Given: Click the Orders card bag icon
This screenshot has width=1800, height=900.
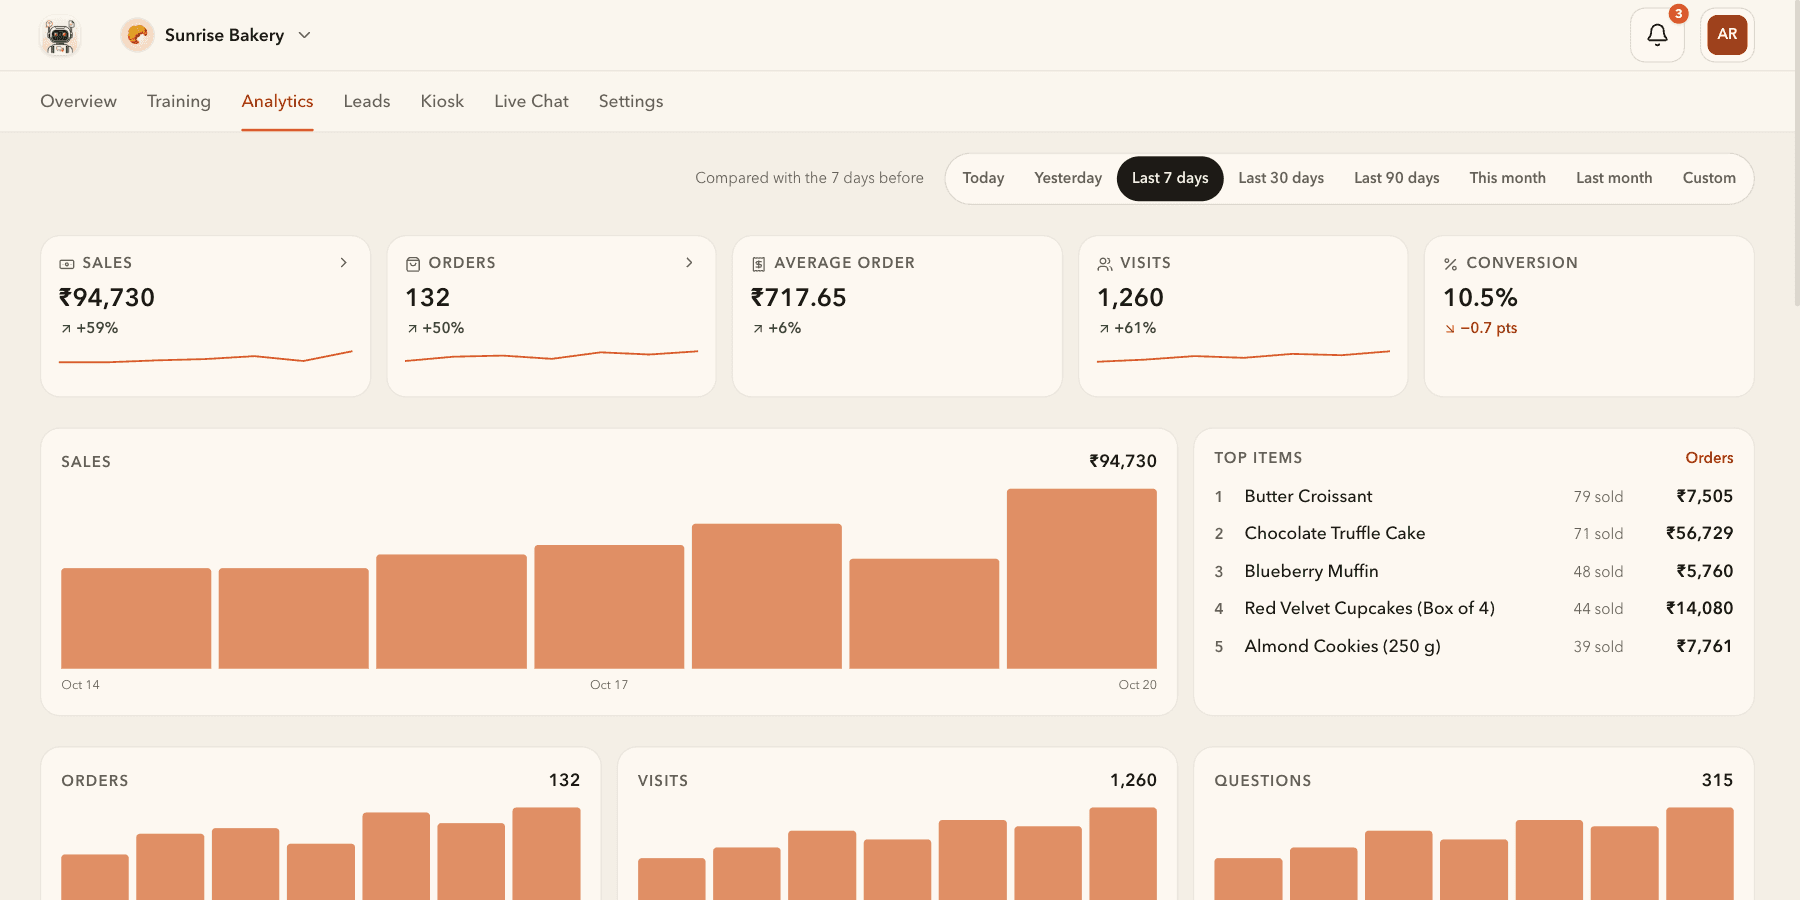Looking at the screenshot, I should pyautogui.click(x=413, y=264).
